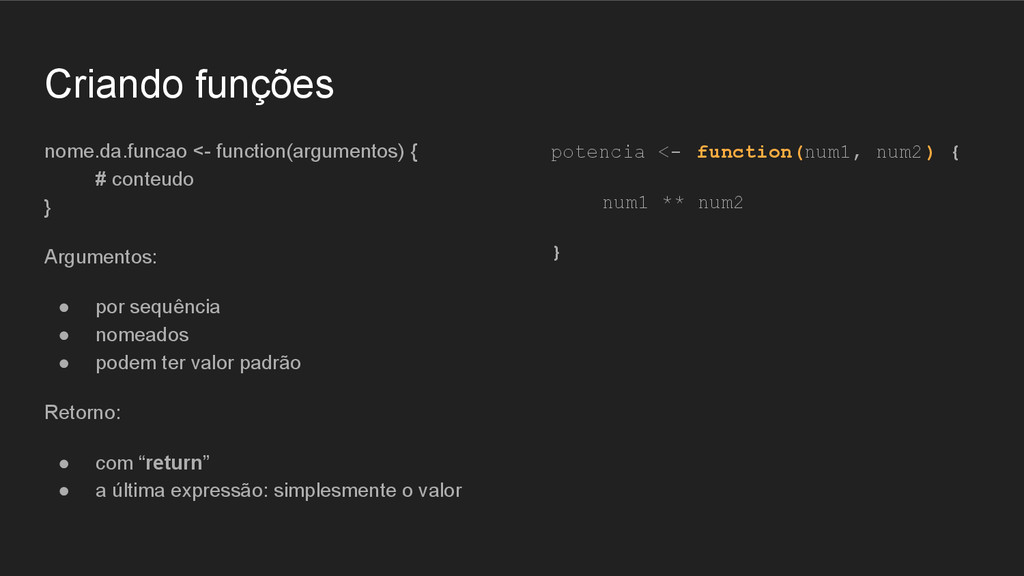Click the 'por sequência' bullet item
The width and height of the screenshot is (1024, 576).
coord(158,307)
